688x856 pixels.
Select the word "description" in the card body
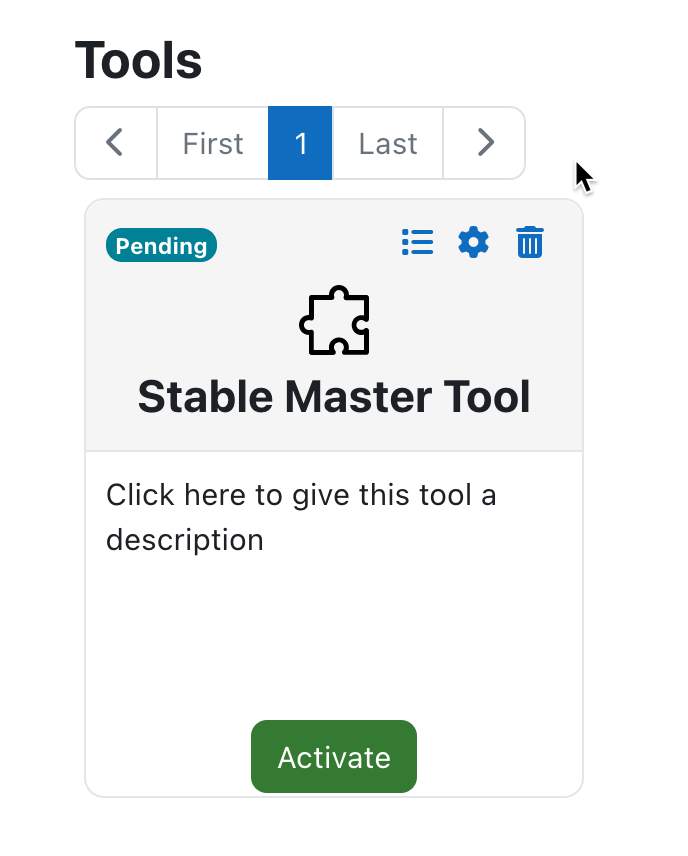pos(185,540)
